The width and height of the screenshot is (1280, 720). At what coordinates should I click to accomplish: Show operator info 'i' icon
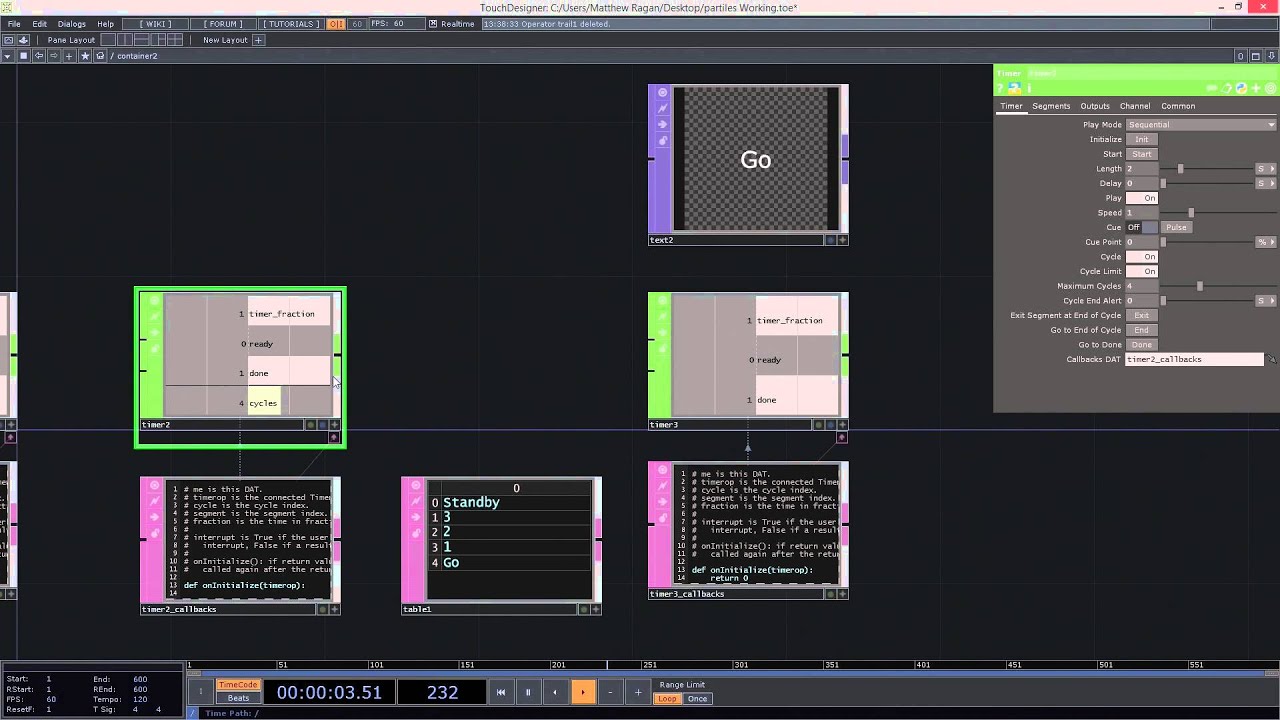[x=1029, y=88]
